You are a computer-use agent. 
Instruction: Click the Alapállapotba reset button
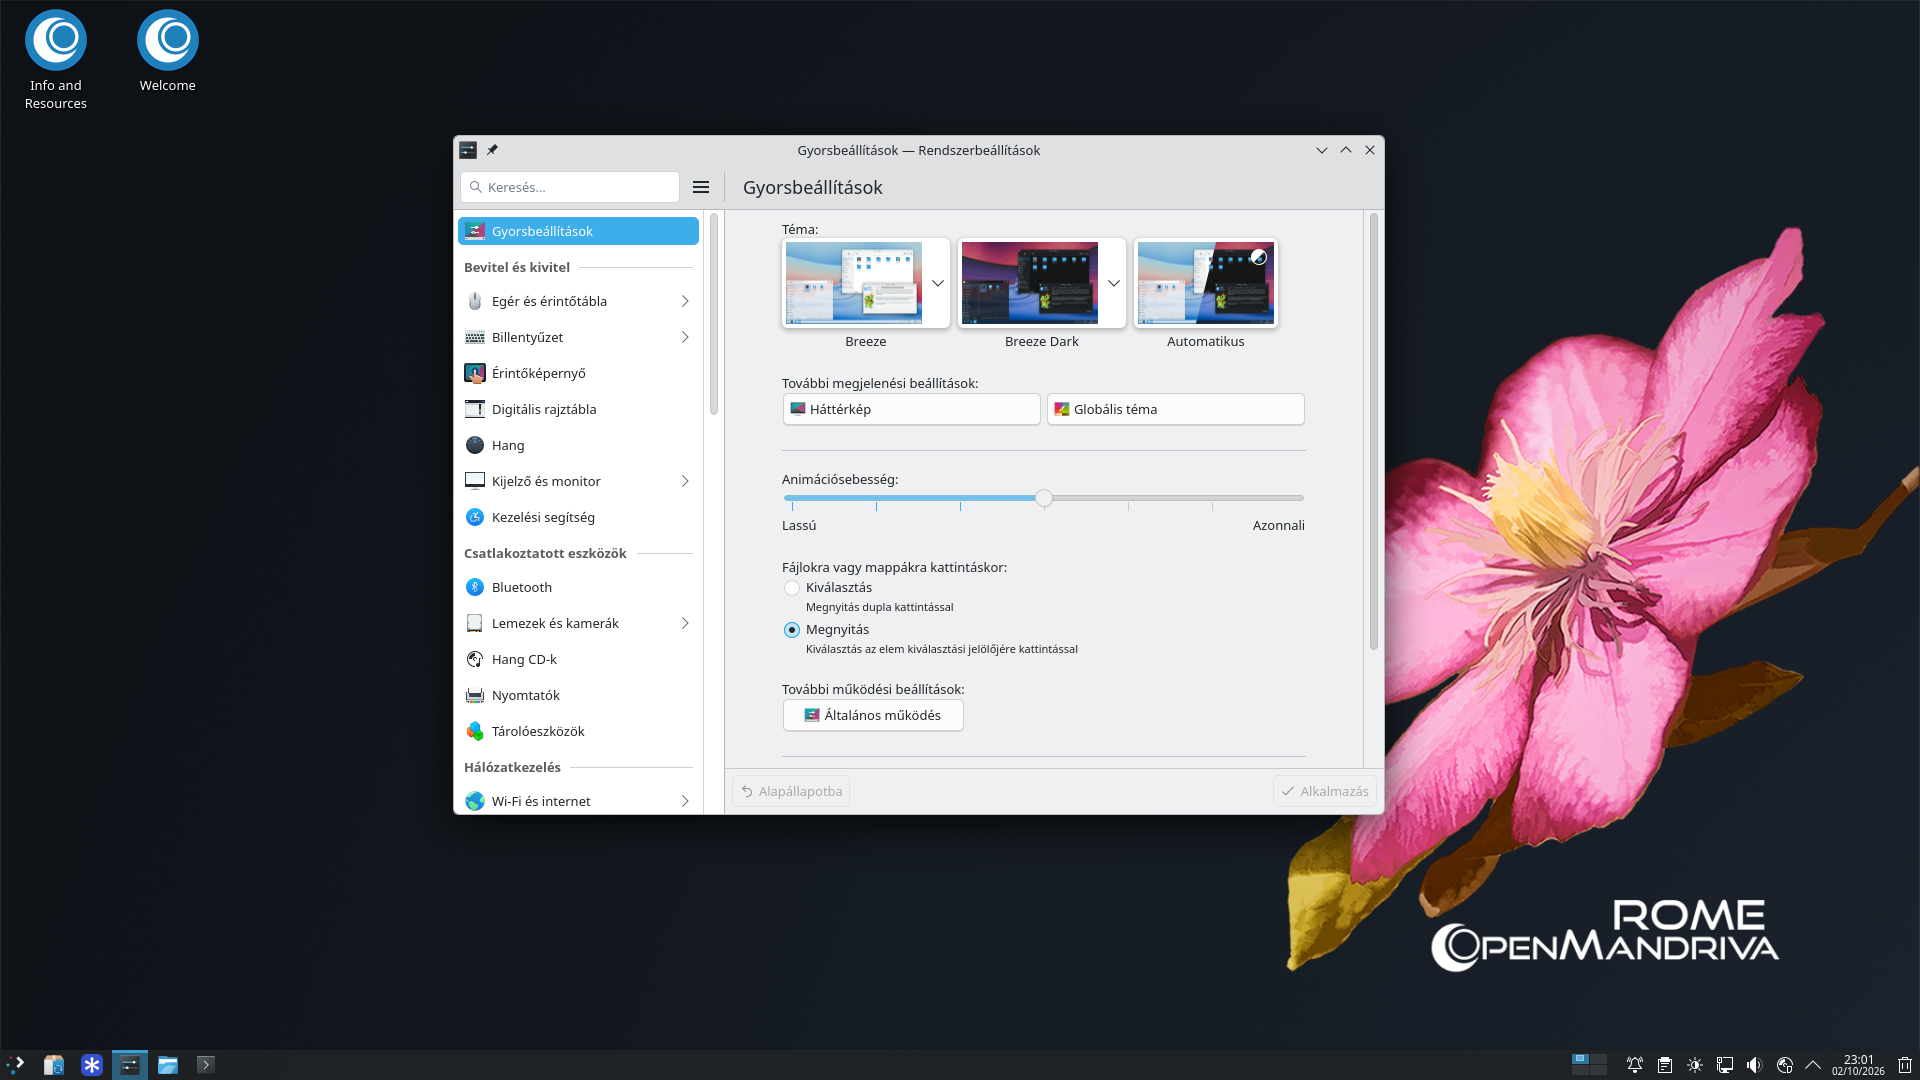click(791, 791)
